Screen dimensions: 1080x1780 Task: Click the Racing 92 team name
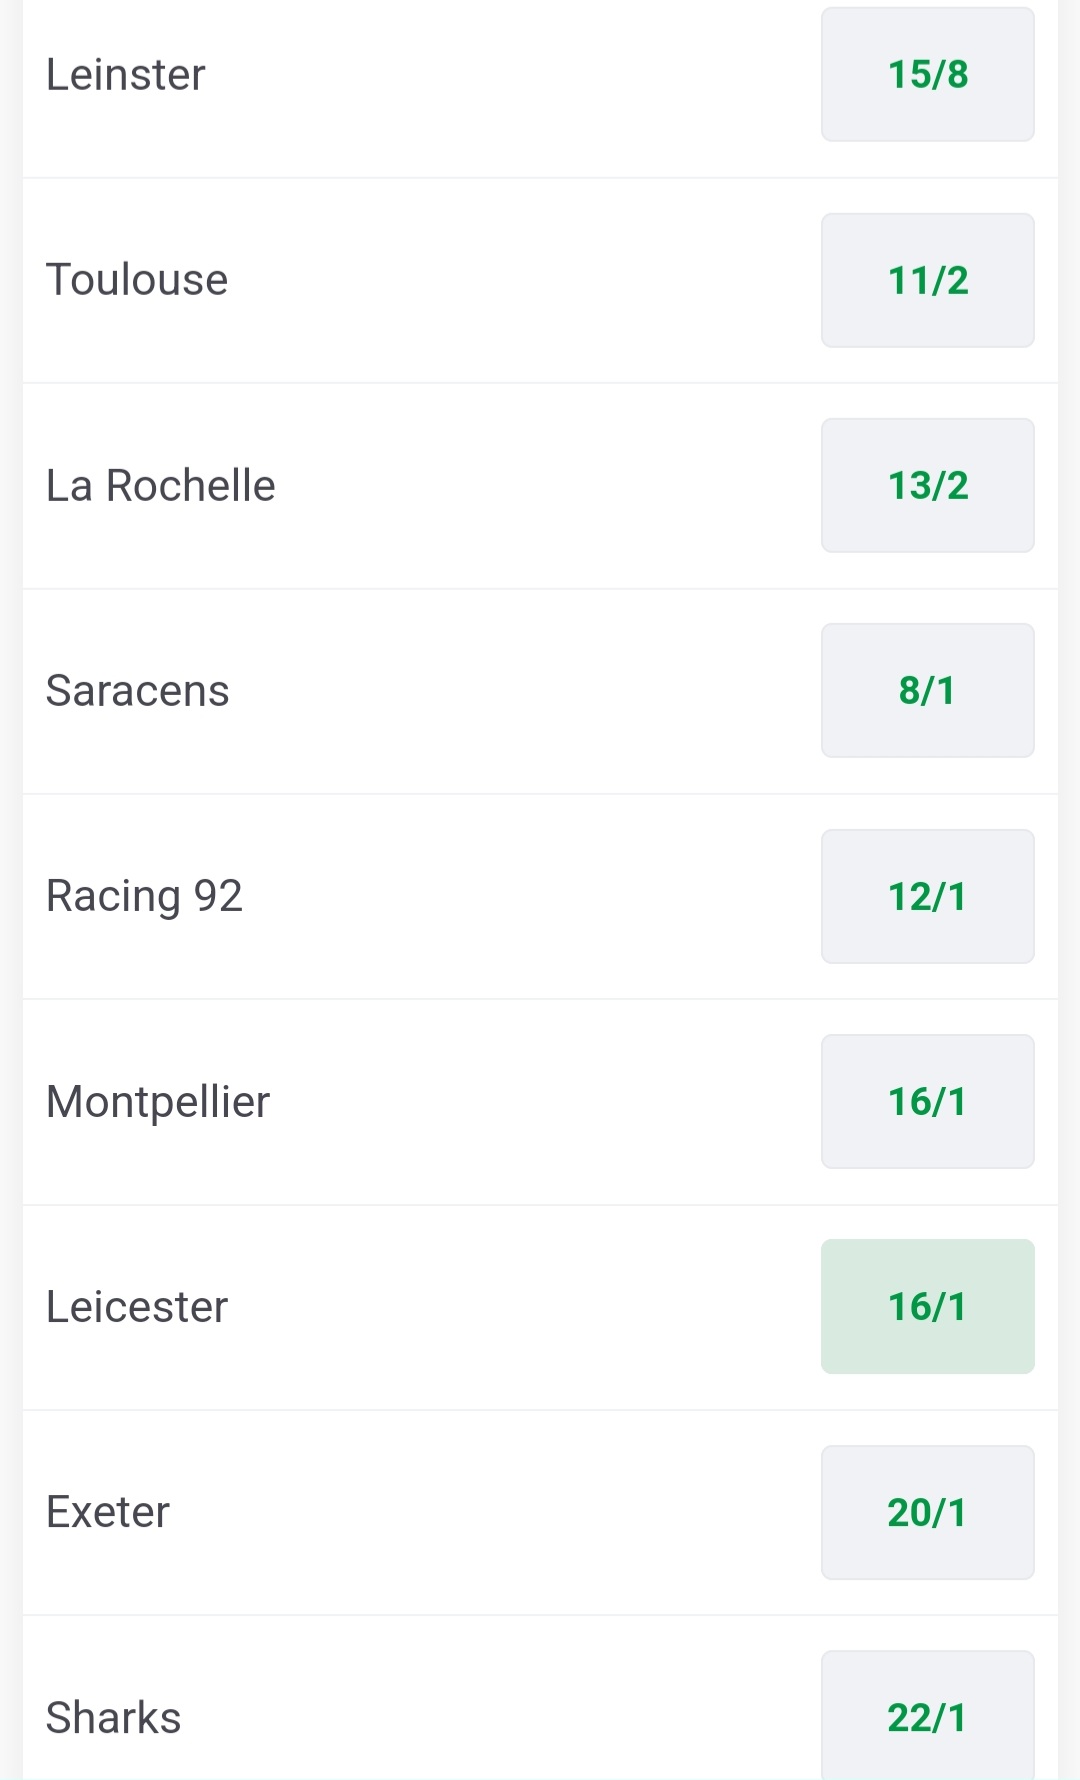click(145, 897)
